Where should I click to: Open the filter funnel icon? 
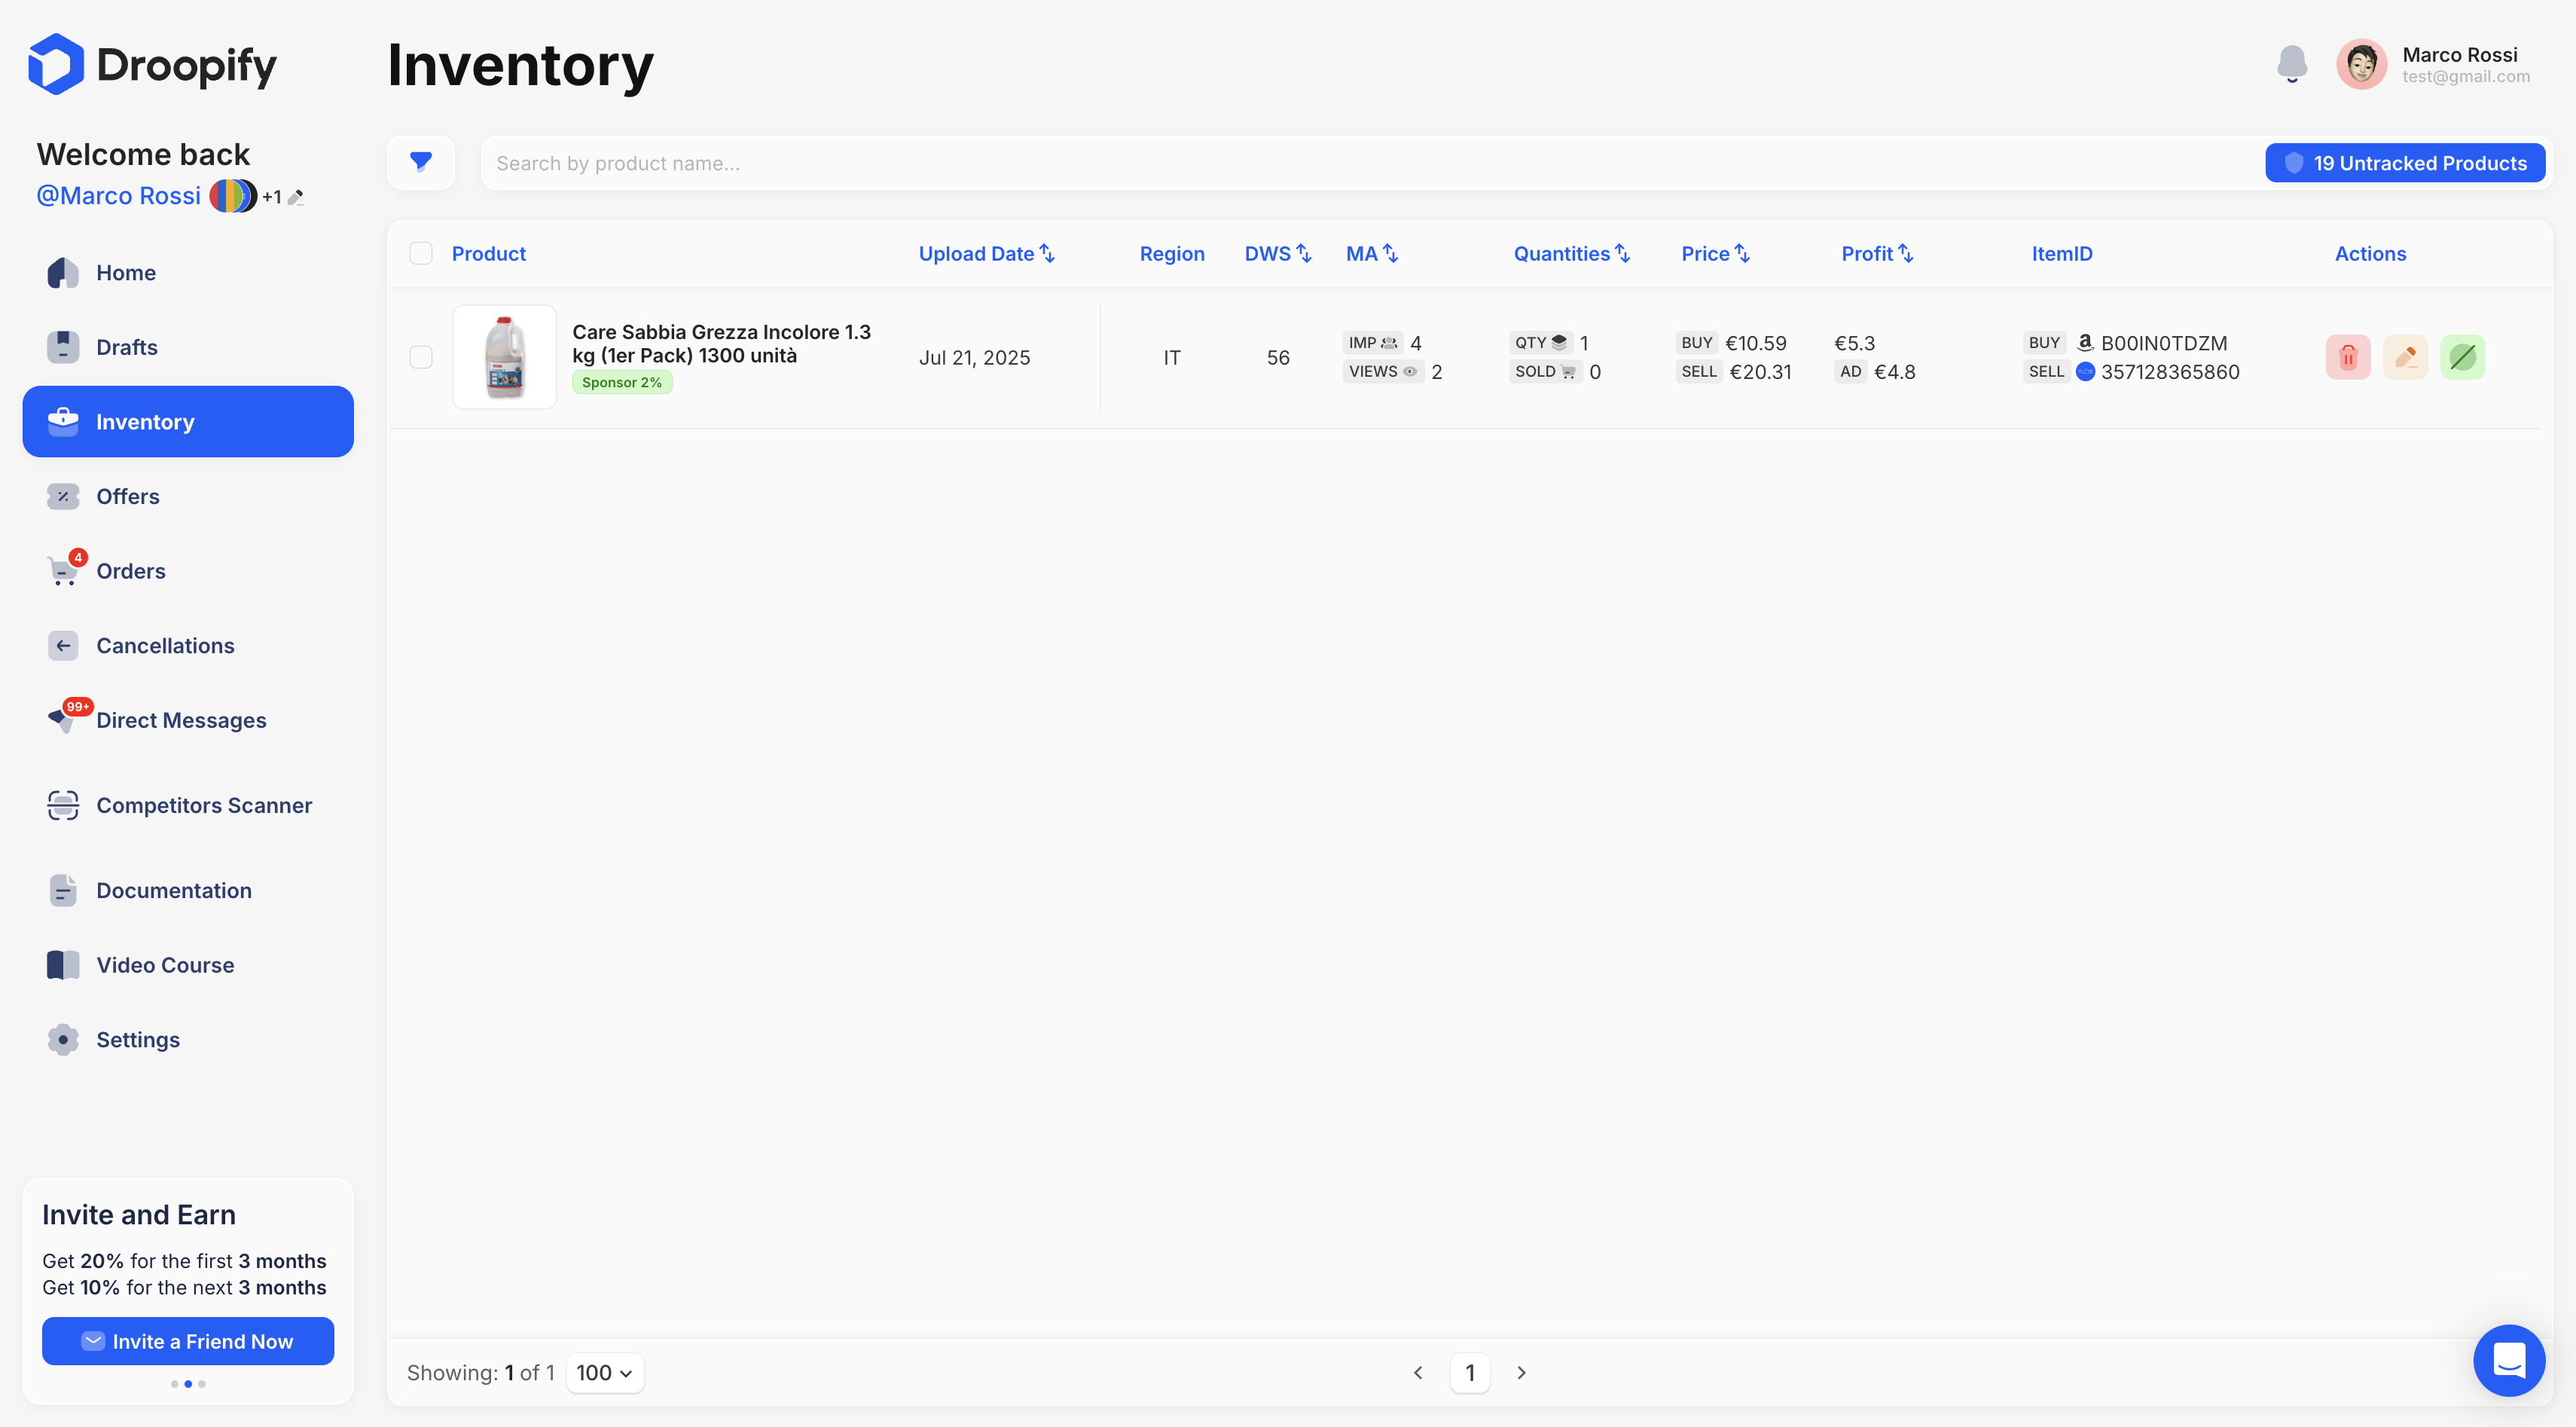(421, 162)
